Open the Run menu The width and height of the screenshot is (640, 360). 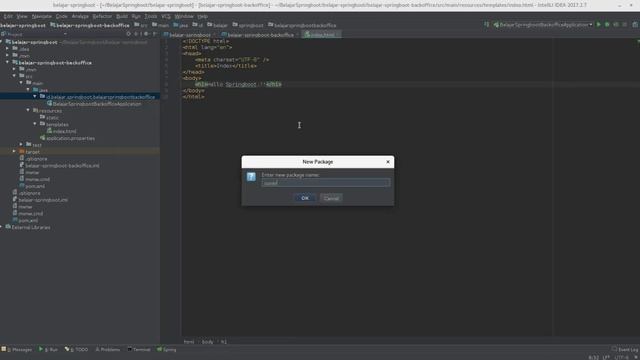tap(136, 16)
